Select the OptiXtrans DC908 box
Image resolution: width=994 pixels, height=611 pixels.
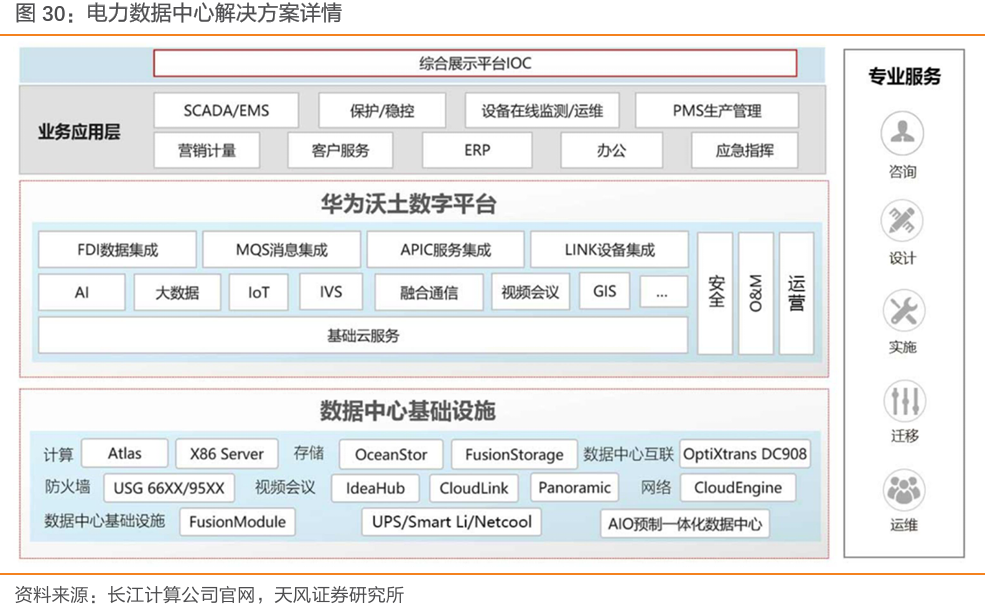tap(745, 454)
